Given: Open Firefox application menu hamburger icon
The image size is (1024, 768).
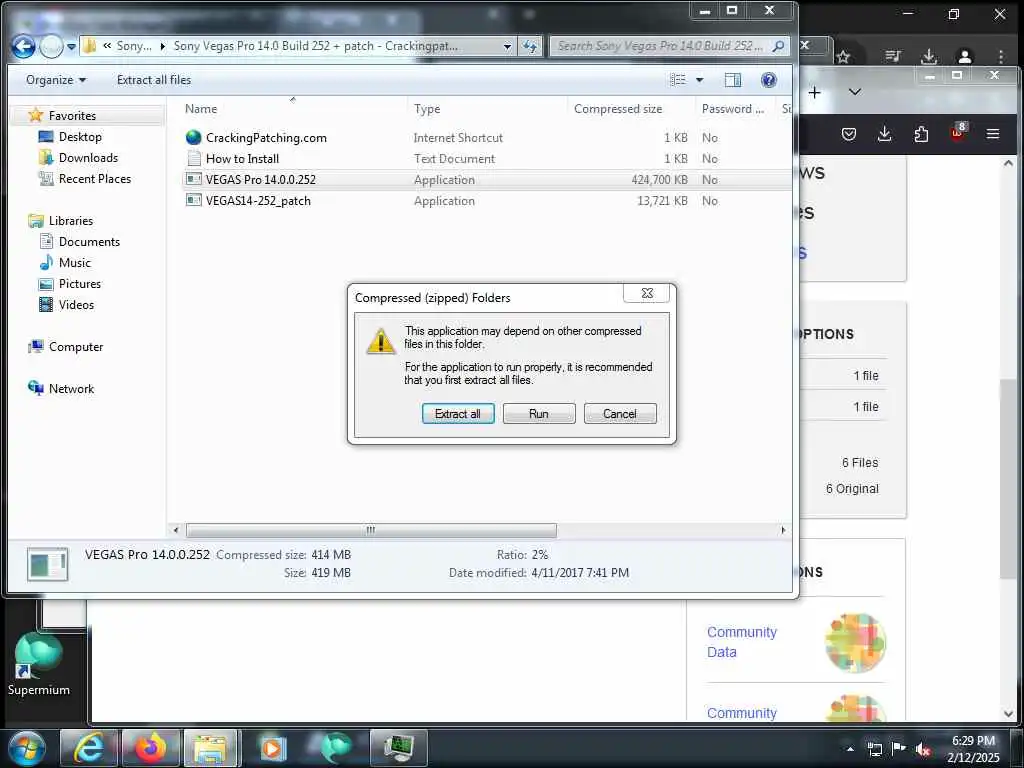Looking at the screenshot, I should 993,134.
